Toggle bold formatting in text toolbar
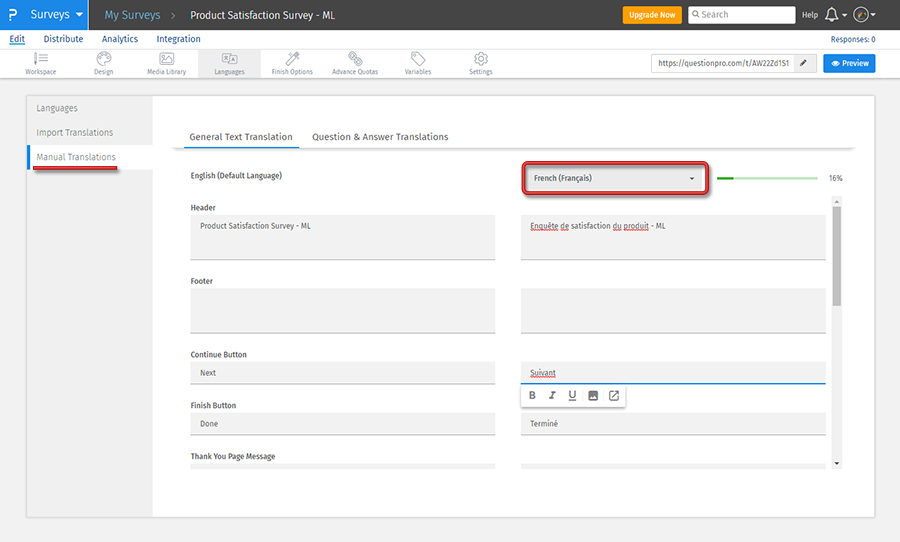The height and width of the screenshot is (542, 900). (532, 396)
